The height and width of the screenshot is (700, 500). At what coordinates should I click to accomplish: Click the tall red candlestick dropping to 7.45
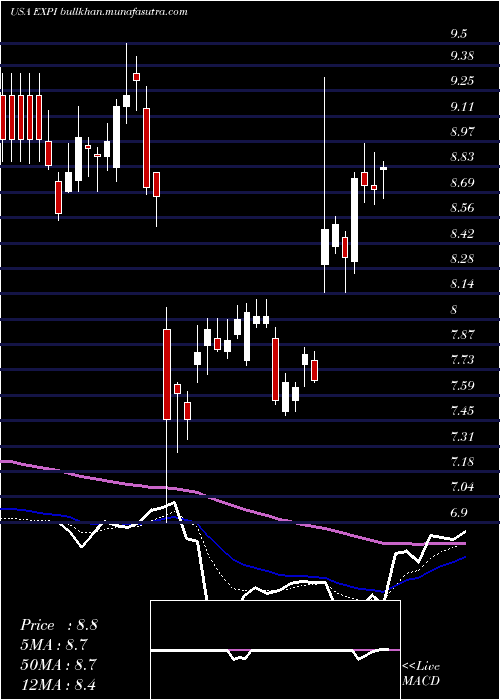(x=167, y=374)
